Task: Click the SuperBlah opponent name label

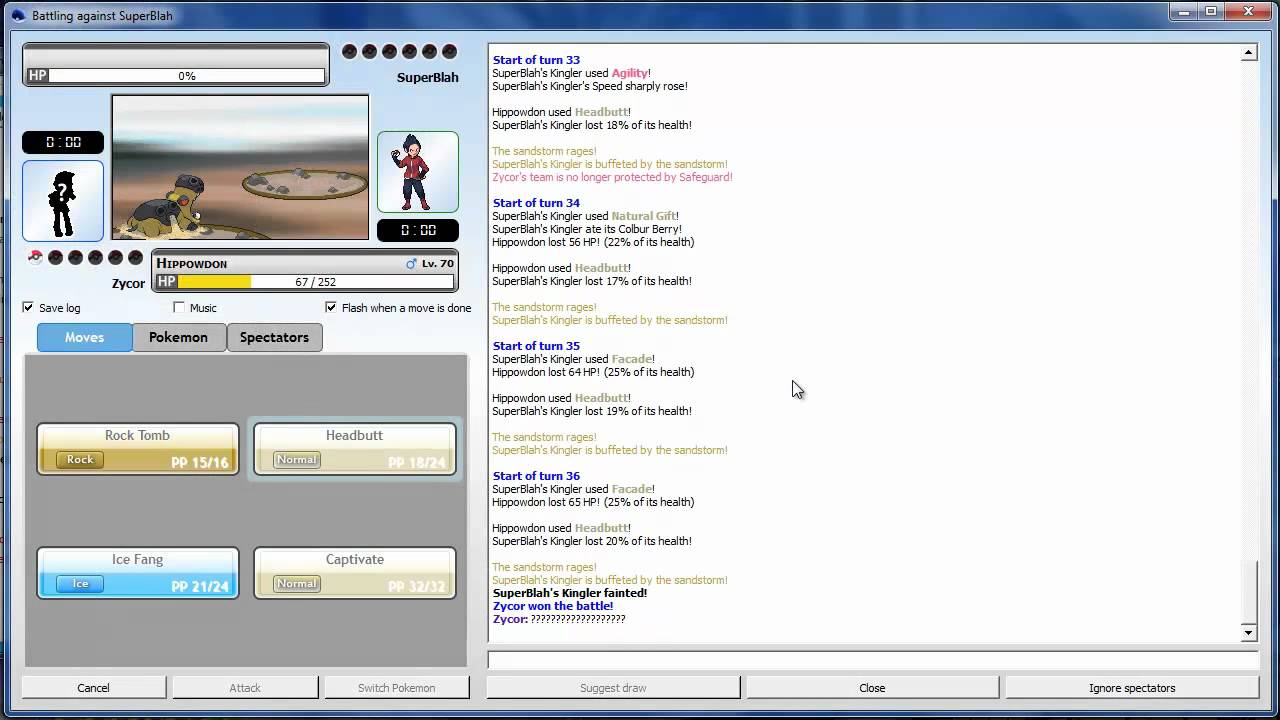Action: coord(428,78)
